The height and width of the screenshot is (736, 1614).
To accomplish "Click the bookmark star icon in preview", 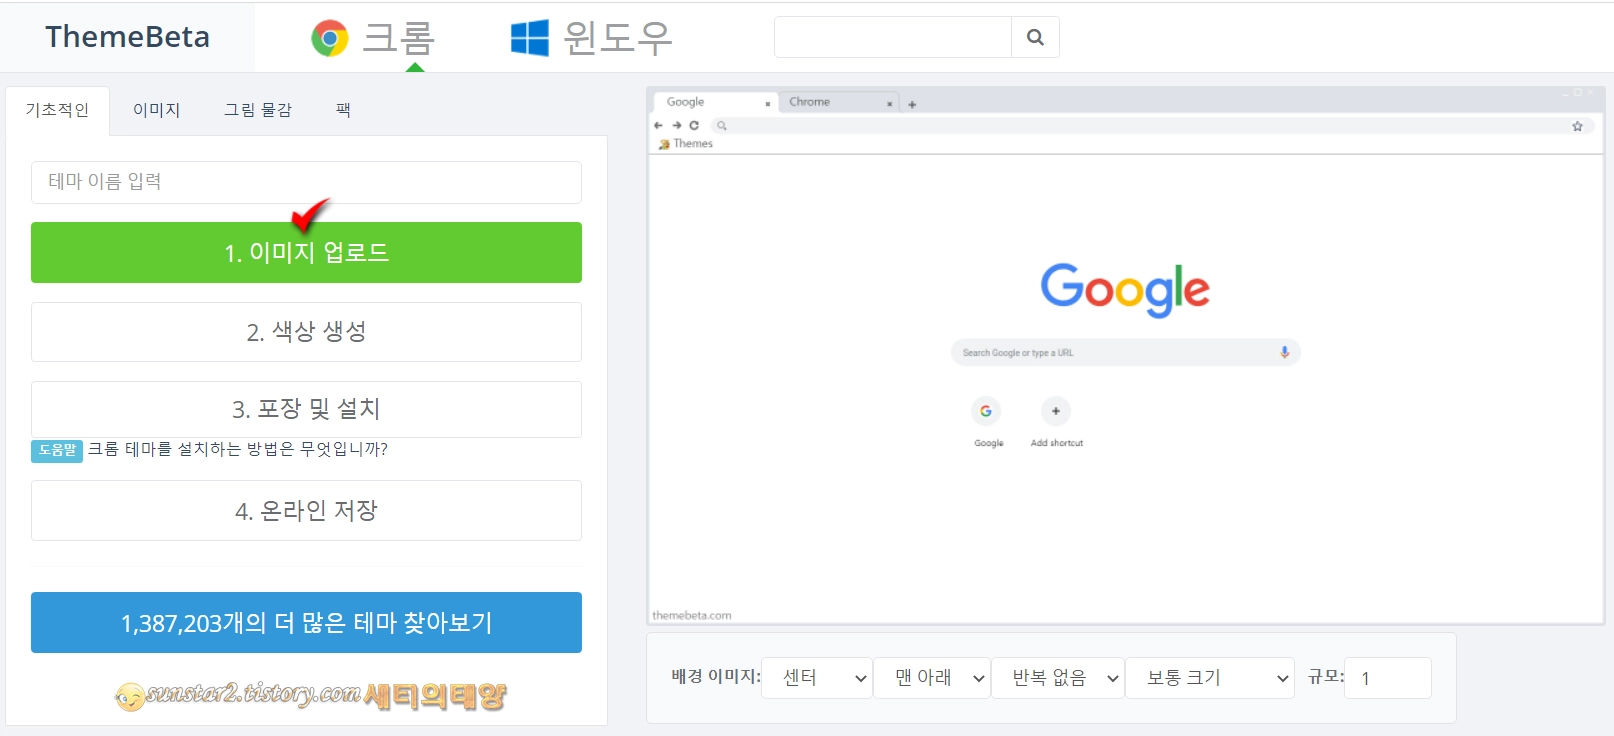I will point(1577,126).
